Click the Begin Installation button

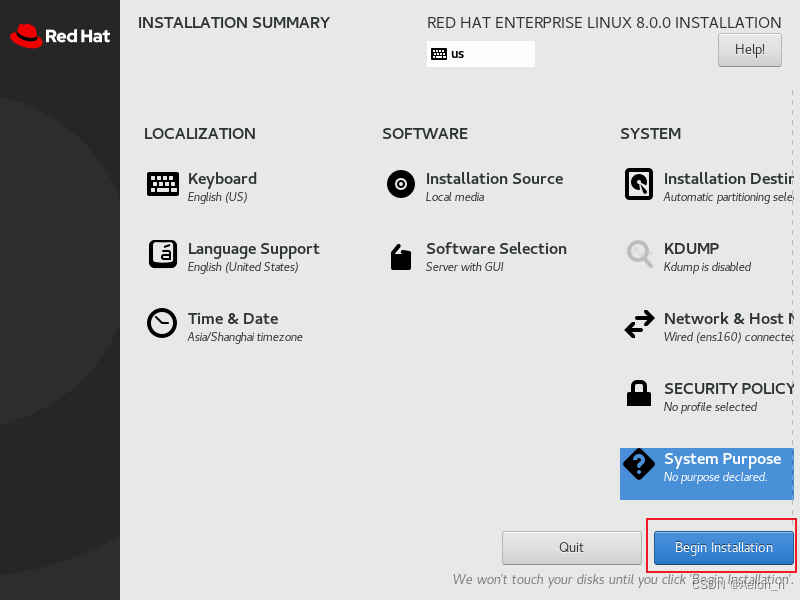(x=723, y=547)
